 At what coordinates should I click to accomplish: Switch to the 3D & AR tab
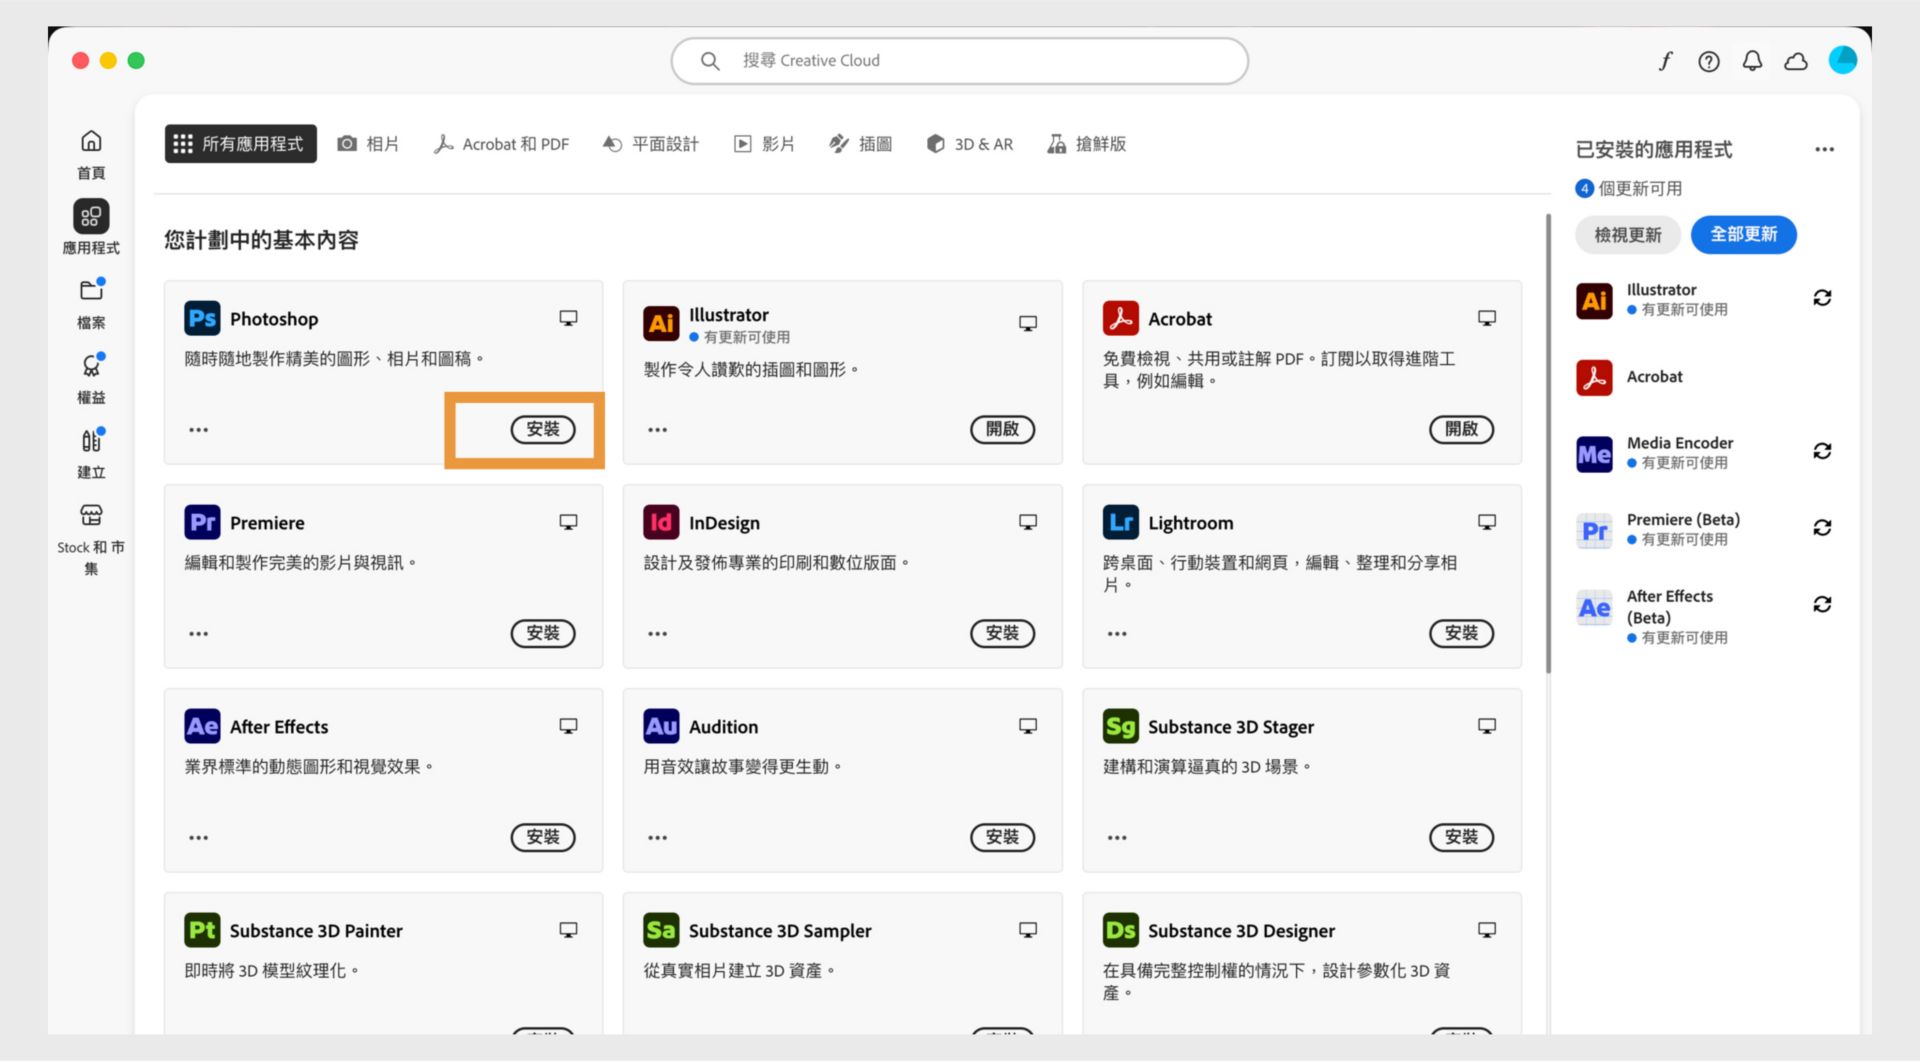[x=970, y=144]
